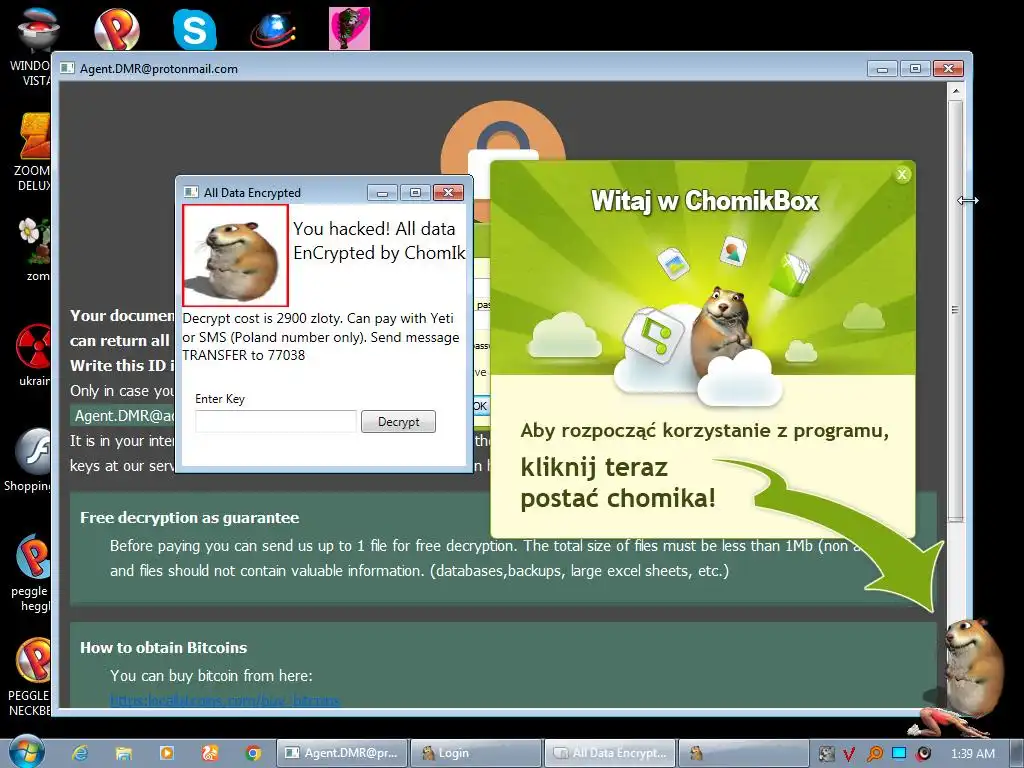Image resolution: width=1024 pixels, height=768 pixels.
Task: Click the partially hidden OK button behind dialog
Action: (x=480, y=406)
